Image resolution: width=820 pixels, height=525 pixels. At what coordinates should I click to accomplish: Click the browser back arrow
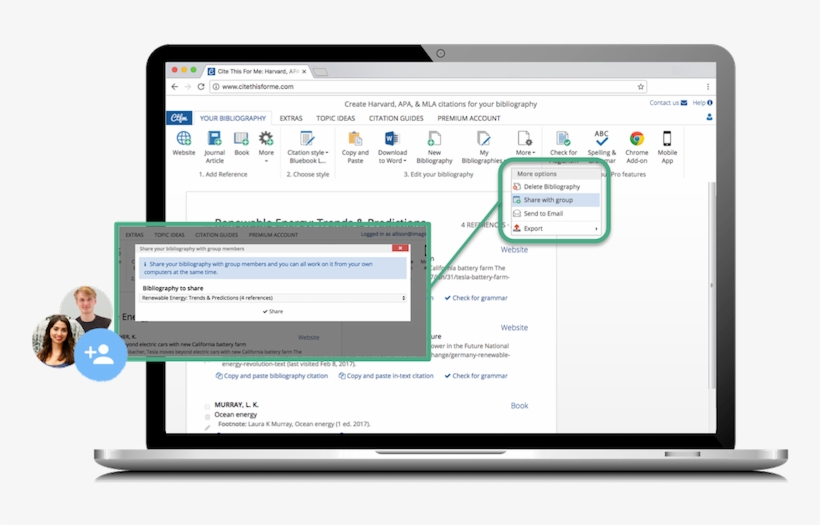175,86
